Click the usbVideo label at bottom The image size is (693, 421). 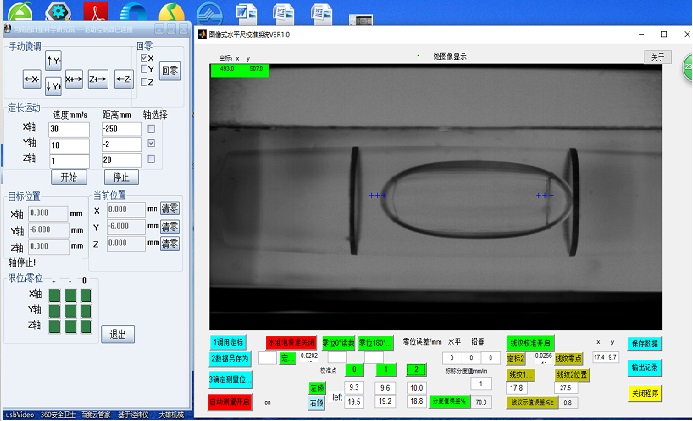20,415
